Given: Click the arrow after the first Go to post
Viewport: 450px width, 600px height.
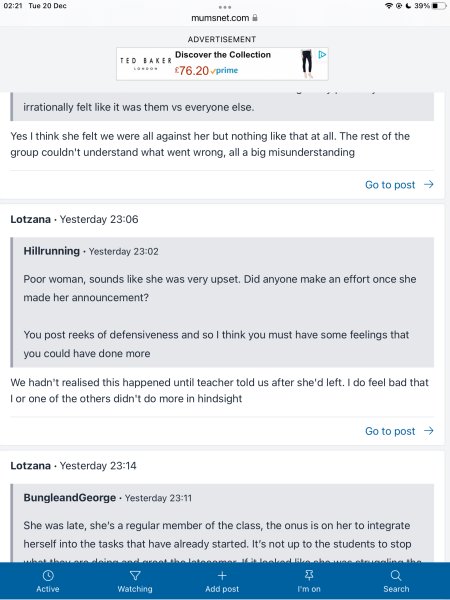Looking at the screenshot, I should click(429, 184).
